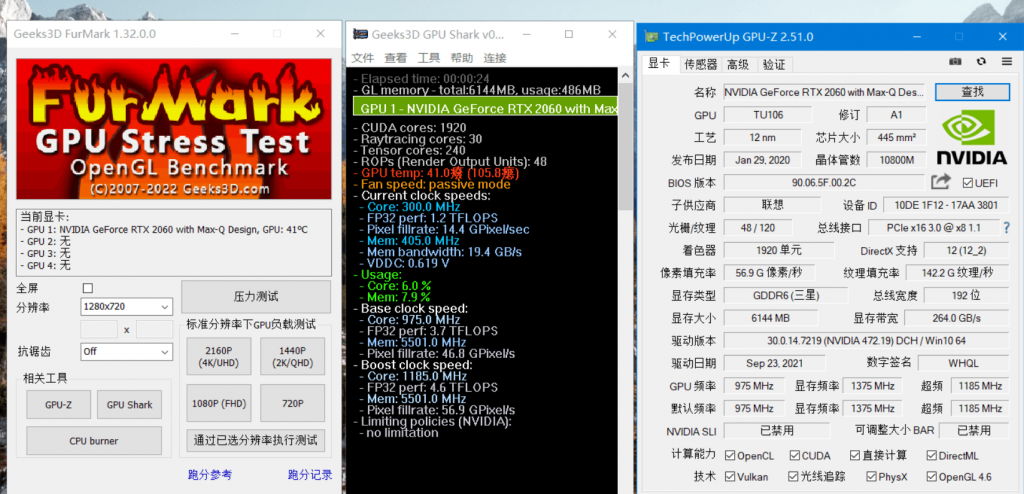Click the 1440P (2K/QHD) preset button
Screen dimensions: 1024x494
[293, 357]
